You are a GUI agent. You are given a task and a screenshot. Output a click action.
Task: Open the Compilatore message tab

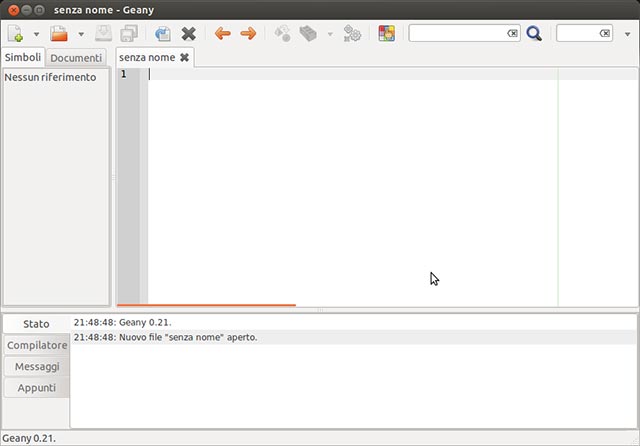[x=36, y=345]
